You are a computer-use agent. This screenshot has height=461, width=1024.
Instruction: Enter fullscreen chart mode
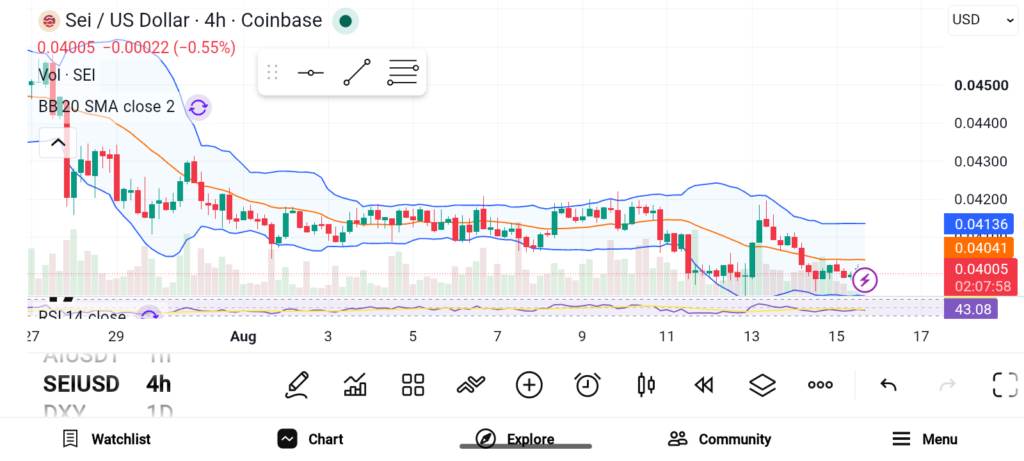(1005, 385)
